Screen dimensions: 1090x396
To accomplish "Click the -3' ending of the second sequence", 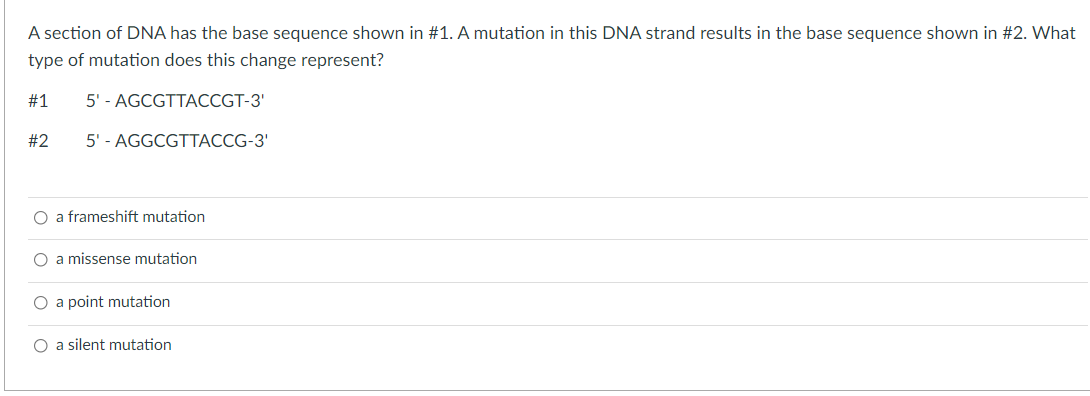I will point(257,141).
